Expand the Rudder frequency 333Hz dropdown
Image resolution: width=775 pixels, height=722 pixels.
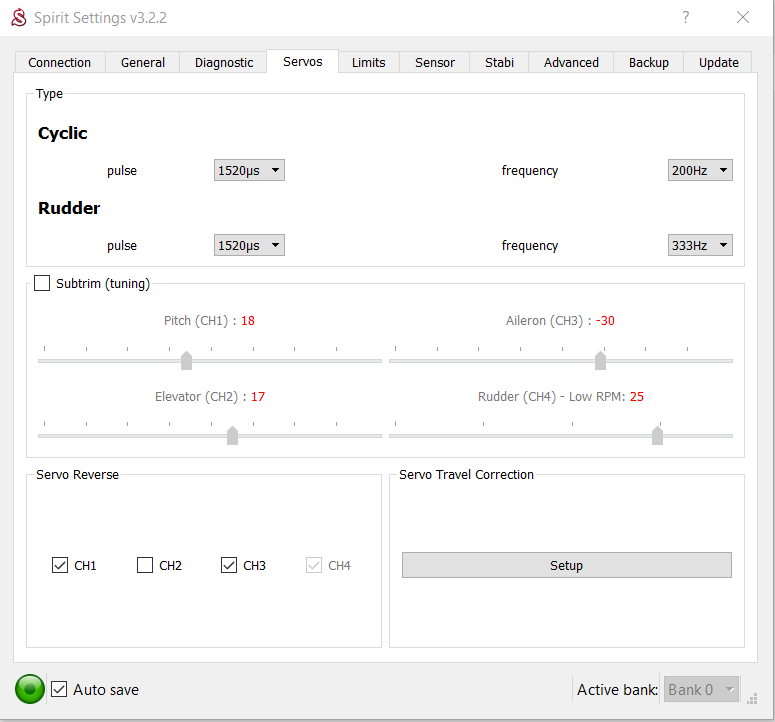click(700, 245)
